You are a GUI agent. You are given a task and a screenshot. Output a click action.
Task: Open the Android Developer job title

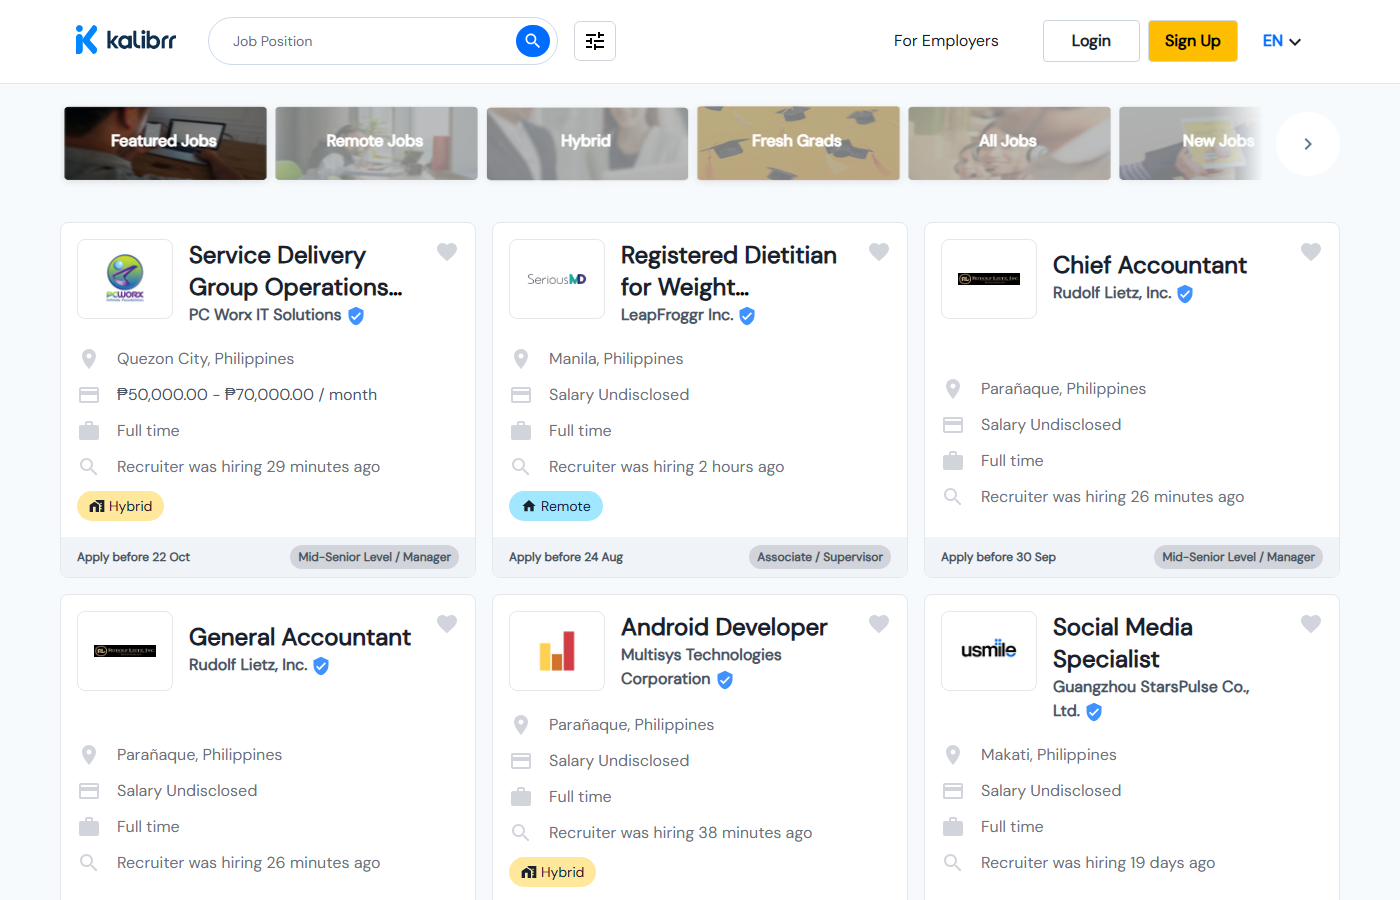(724, 627)
